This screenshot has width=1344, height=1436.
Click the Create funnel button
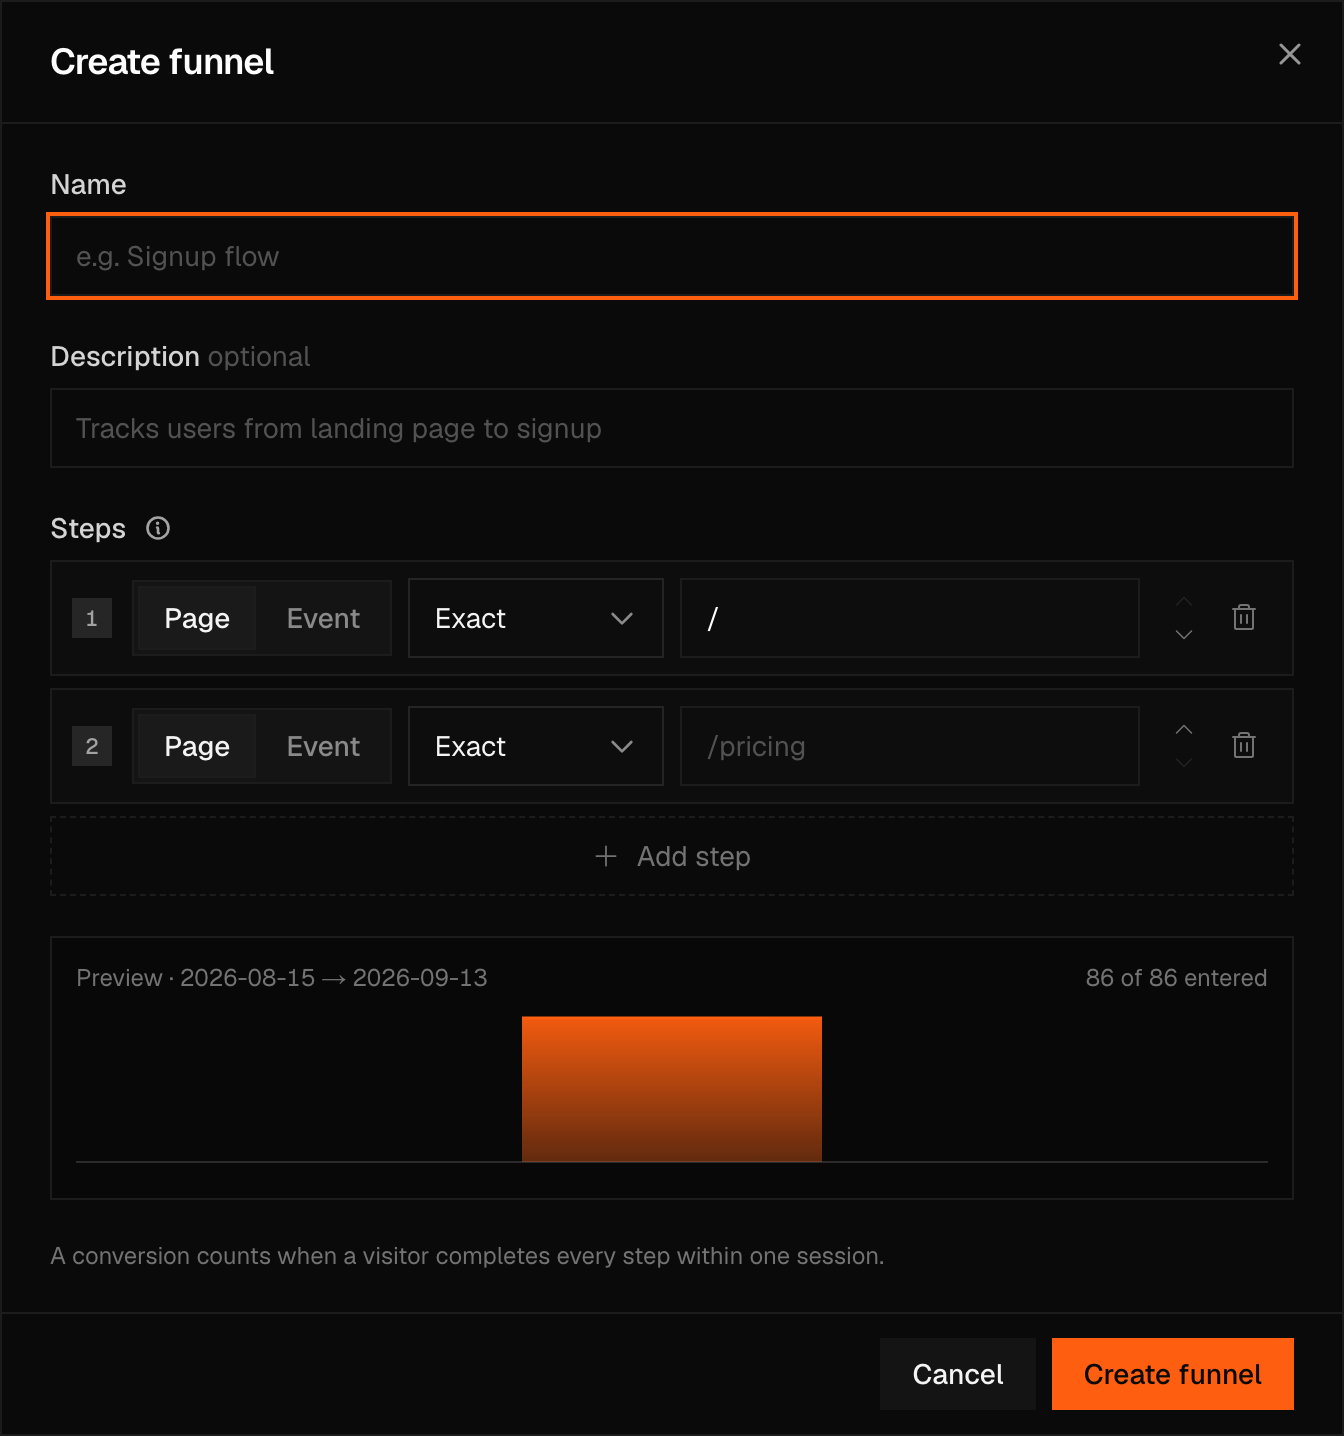pos(1173,1374)
